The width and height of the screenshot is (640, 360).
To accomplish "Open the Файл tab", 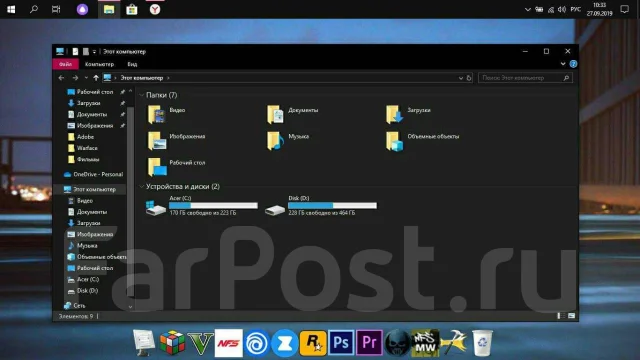I will click(65, 64).
